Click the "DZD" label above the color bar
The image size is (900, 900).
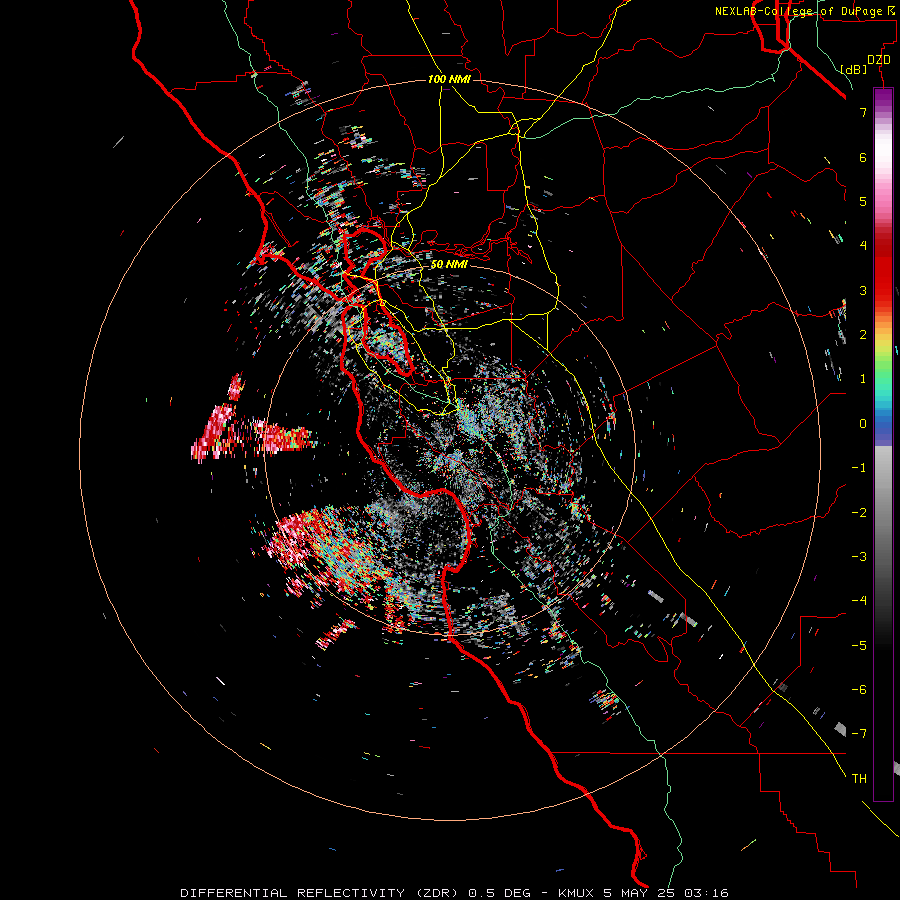click(879, 59)
